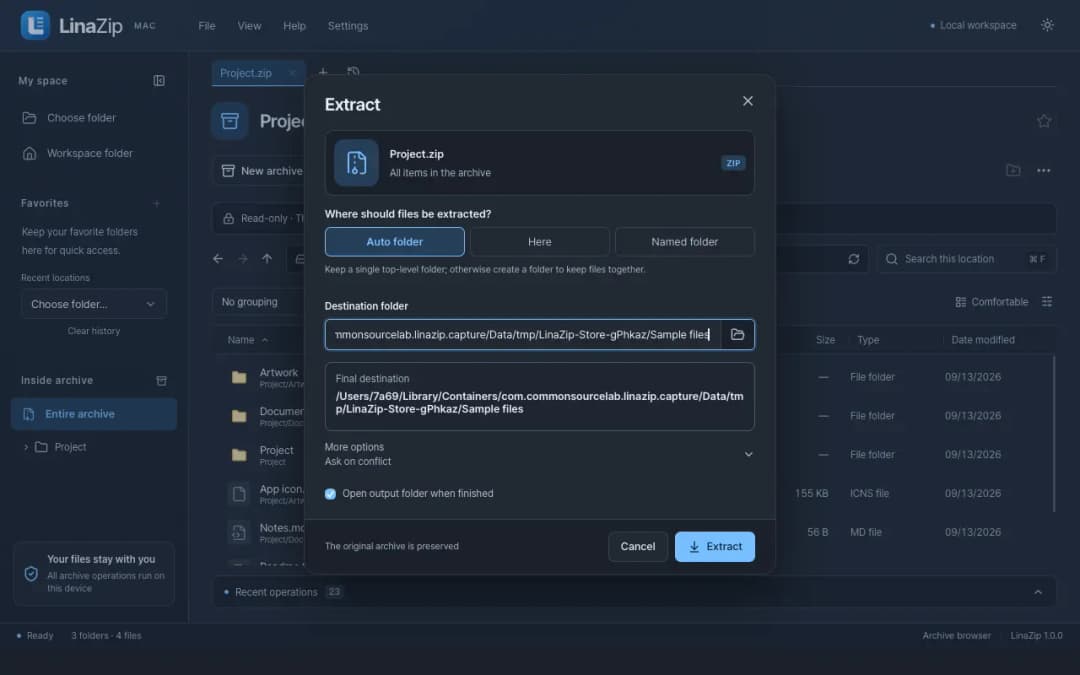
Task: Expand More options section
Action: pos(539,454)
